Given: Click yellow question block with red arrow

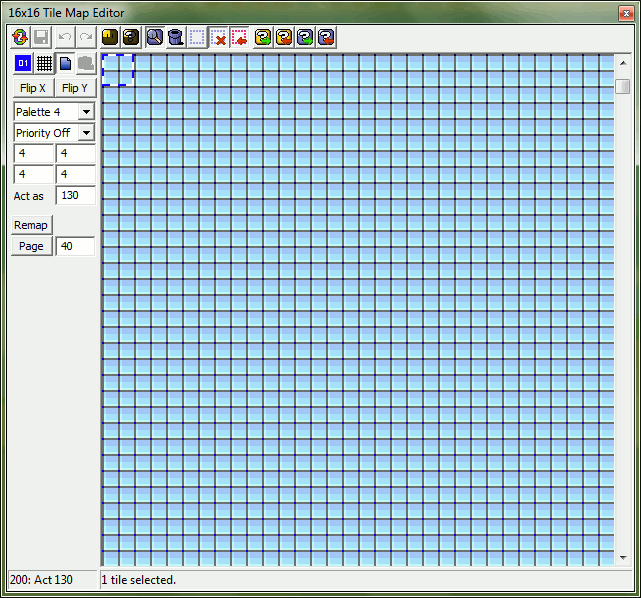Looking at the screenshot, I should pyautogui.click(x=284, y=38).
